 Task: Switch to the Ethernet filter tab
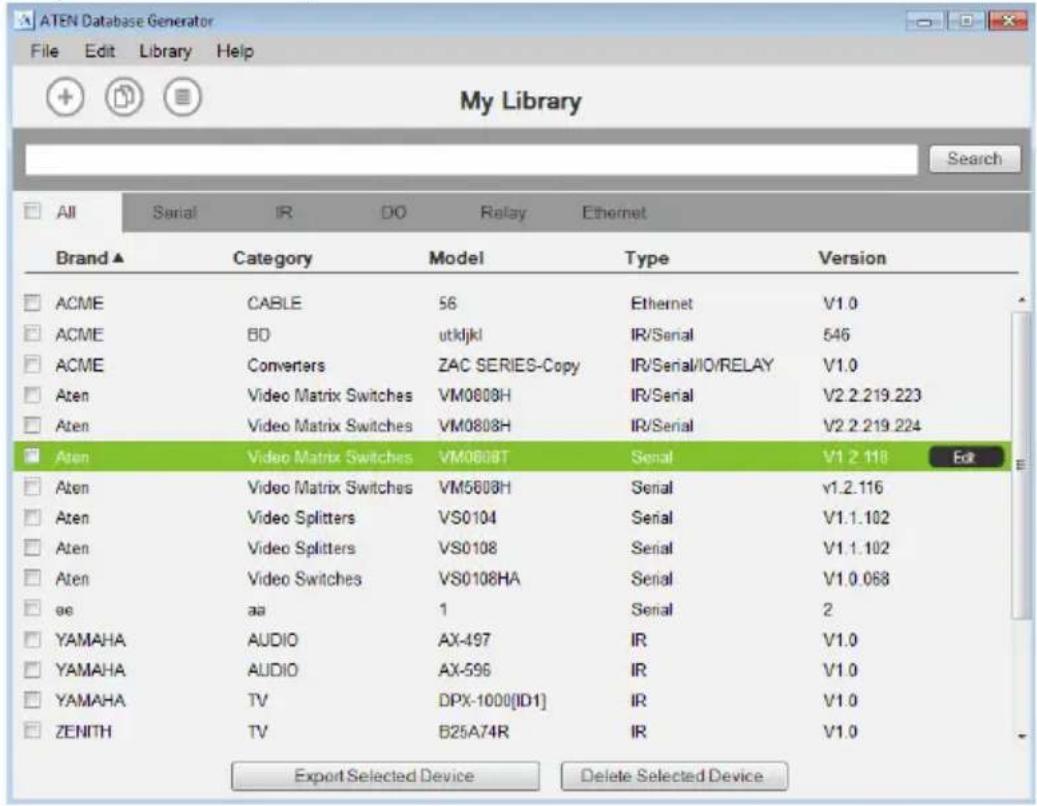(614, 212)
